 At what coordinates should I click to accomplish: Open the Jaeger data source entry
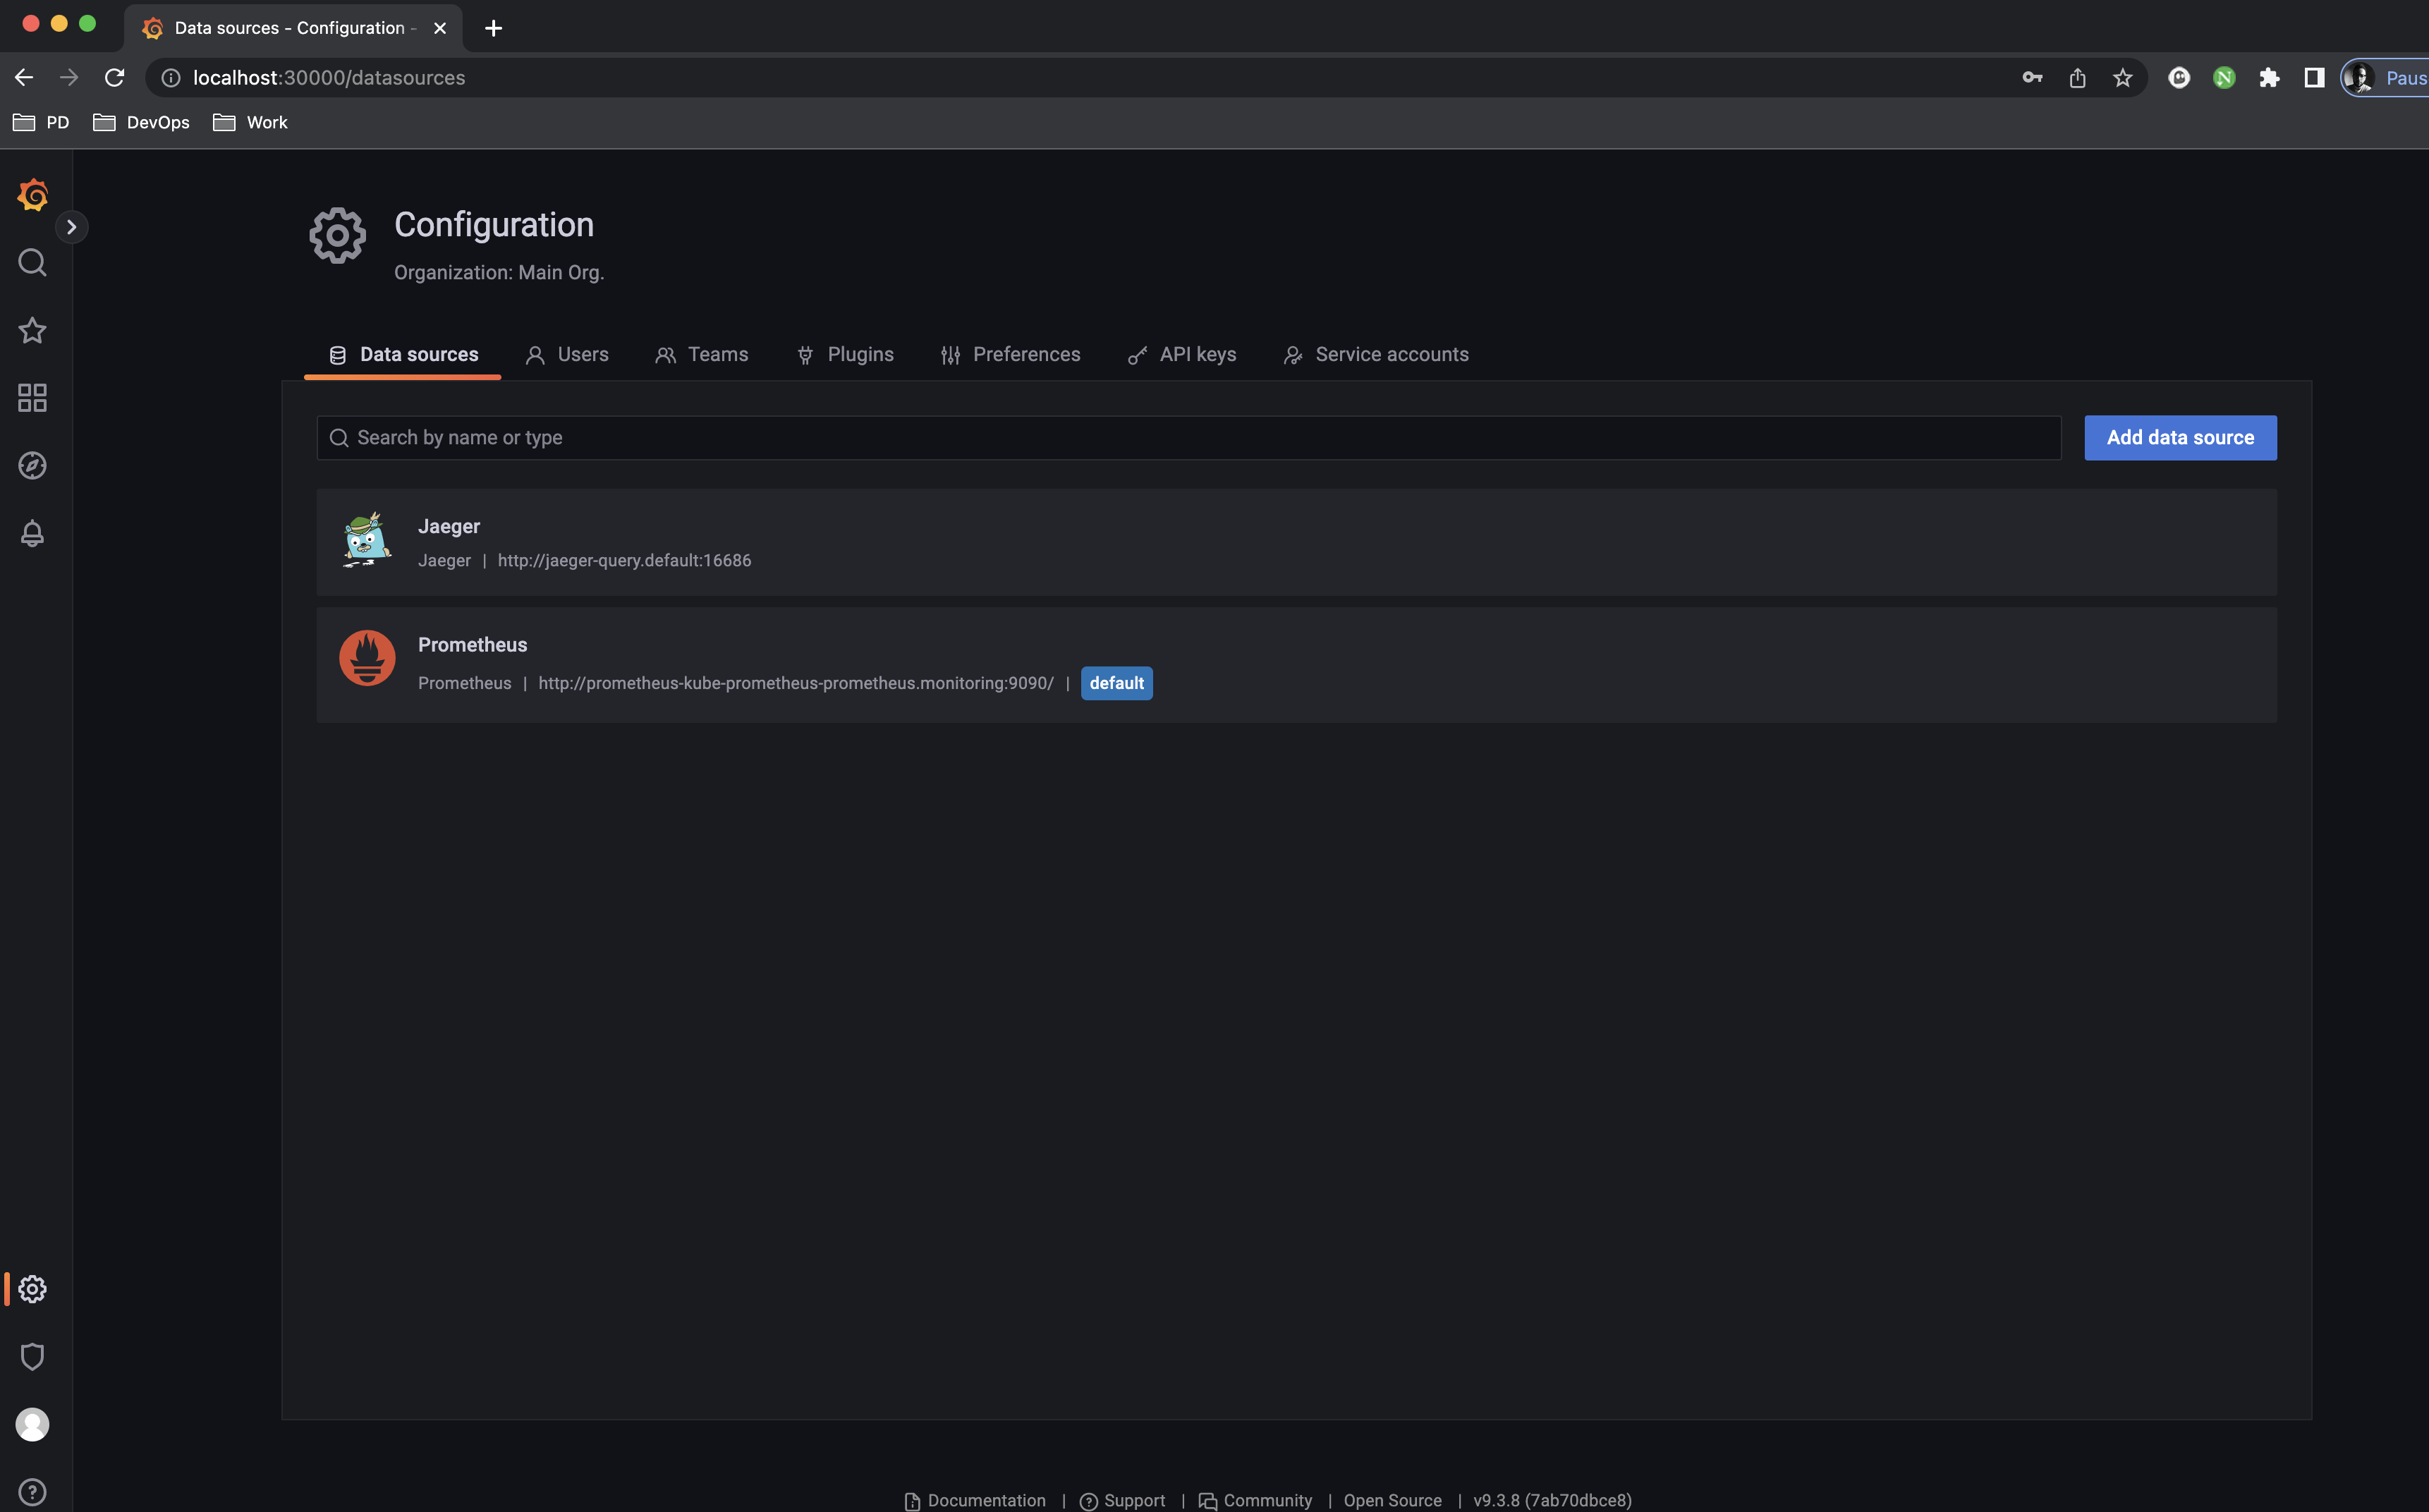tap(449, 527)
